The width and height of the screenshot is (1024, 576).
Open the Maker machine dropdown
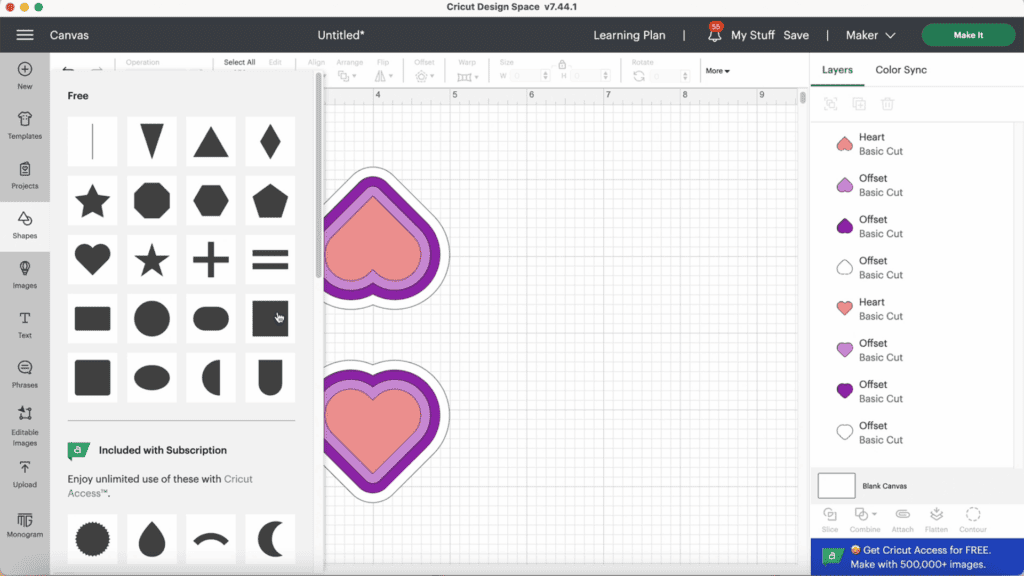[871, 35]
